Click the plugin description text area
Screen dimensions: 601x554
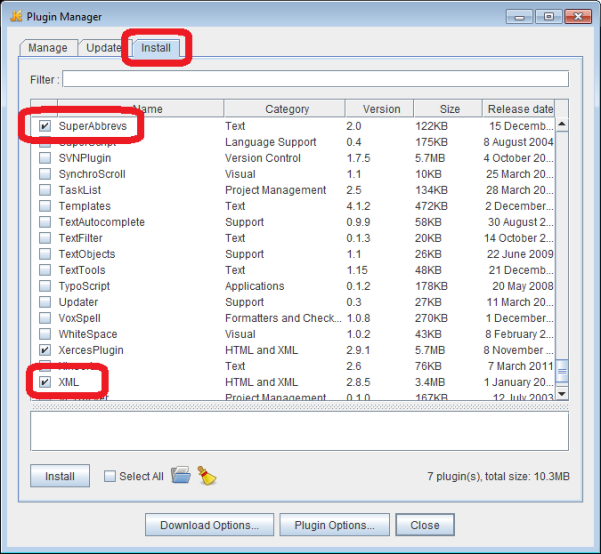pyautogui.click(x=299, y=431)
